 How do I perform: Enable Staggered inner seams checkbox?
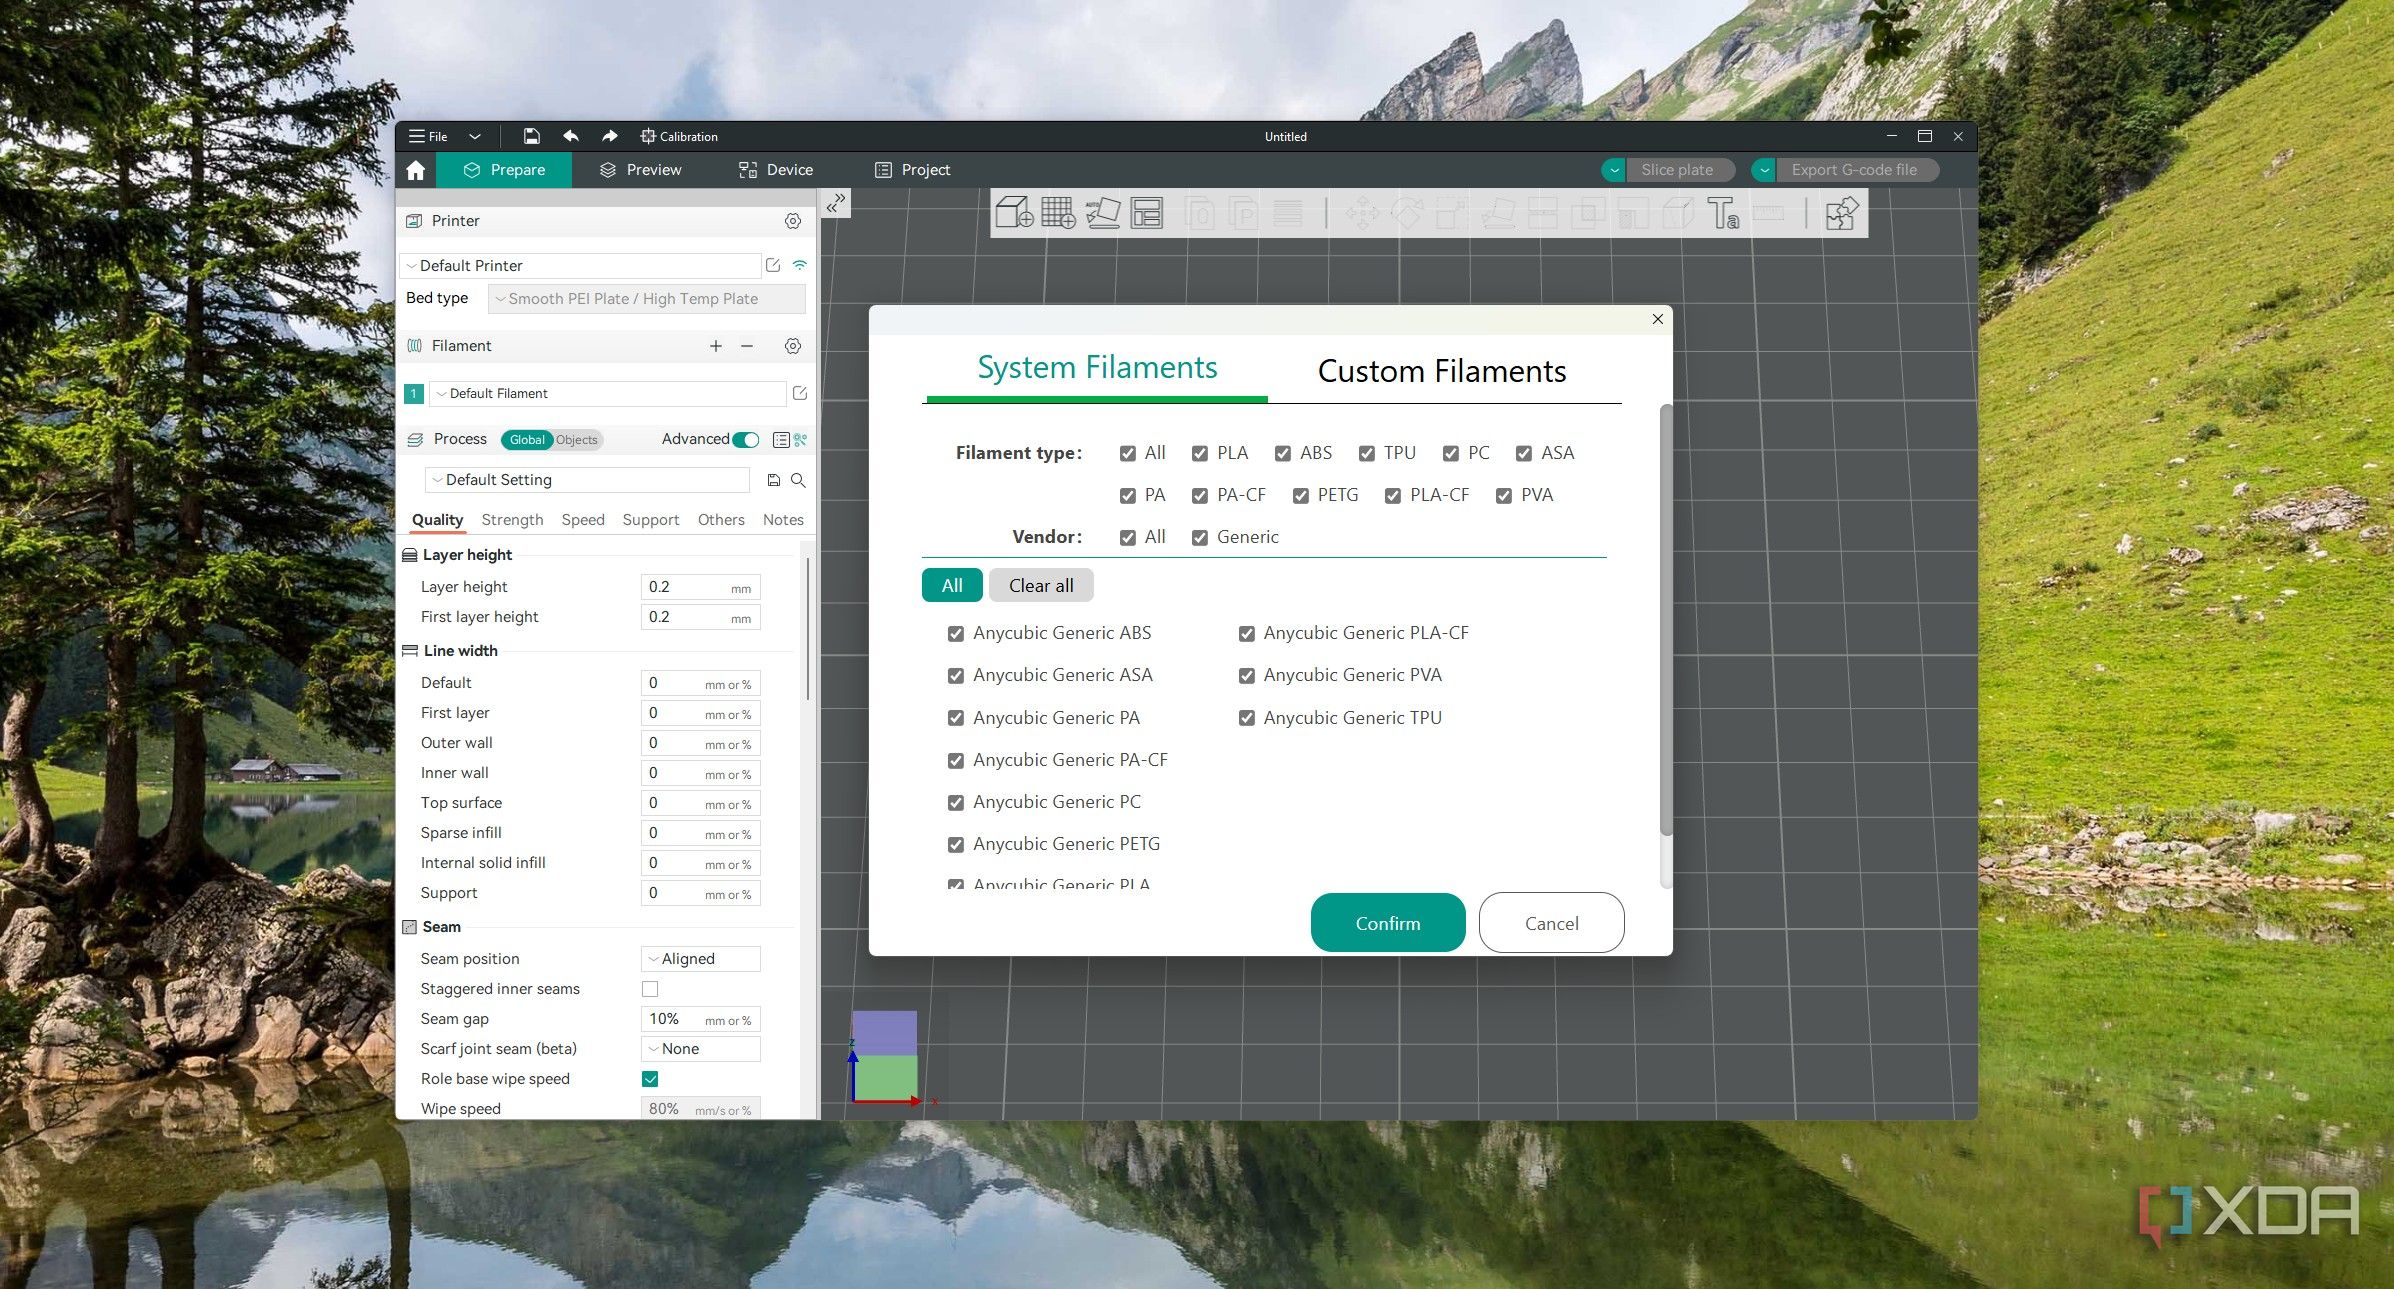[x=650, y=989]
